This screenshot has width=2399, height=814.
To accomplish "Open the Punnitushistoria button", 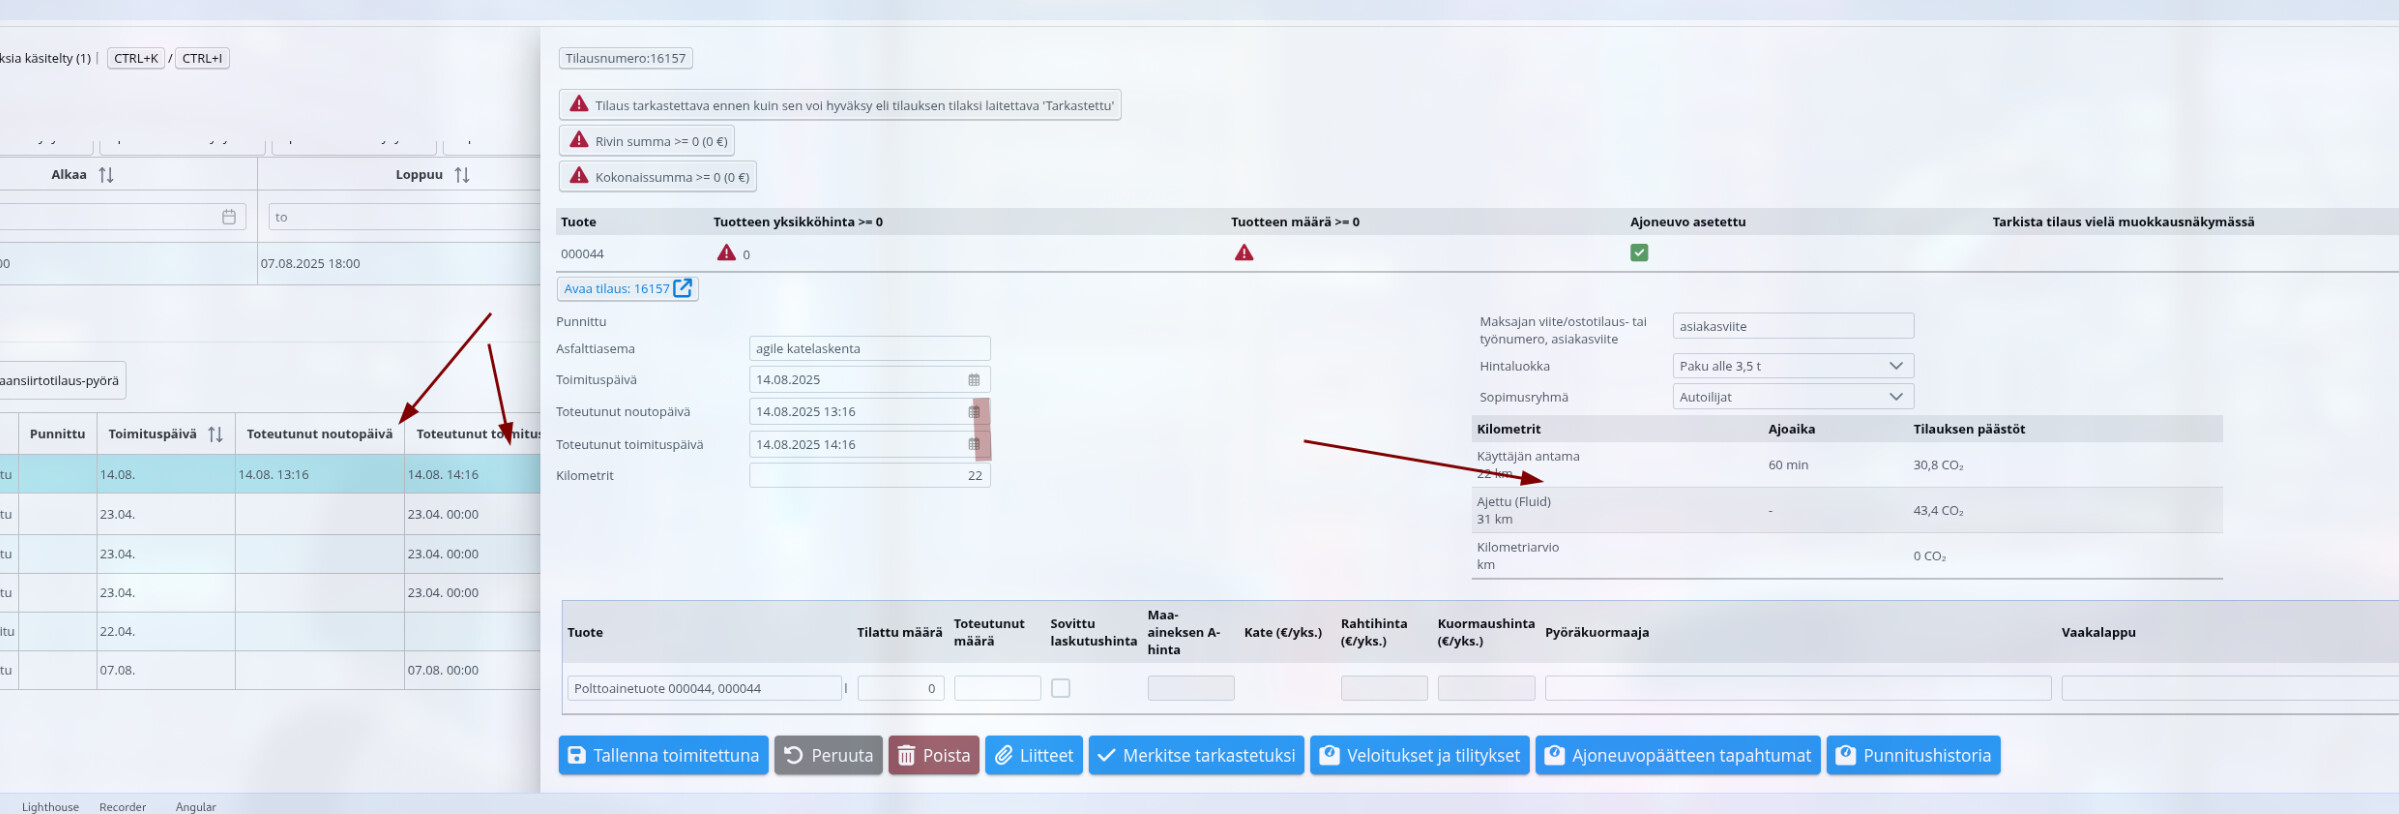I will [1912, 755].
